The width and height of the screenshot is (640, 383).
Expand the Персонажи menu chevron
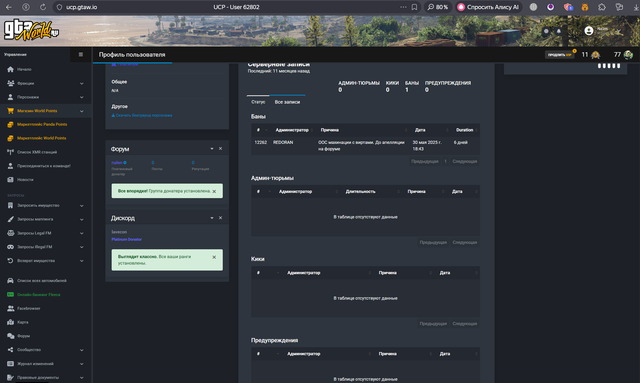(x=82, y=97)
